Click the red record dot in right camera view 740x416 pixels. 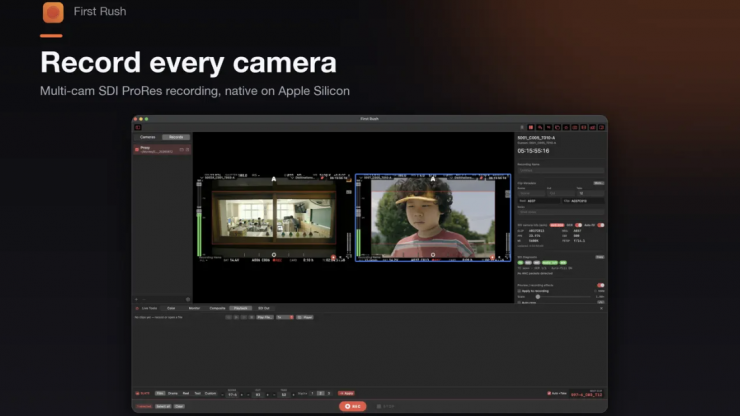492,257
